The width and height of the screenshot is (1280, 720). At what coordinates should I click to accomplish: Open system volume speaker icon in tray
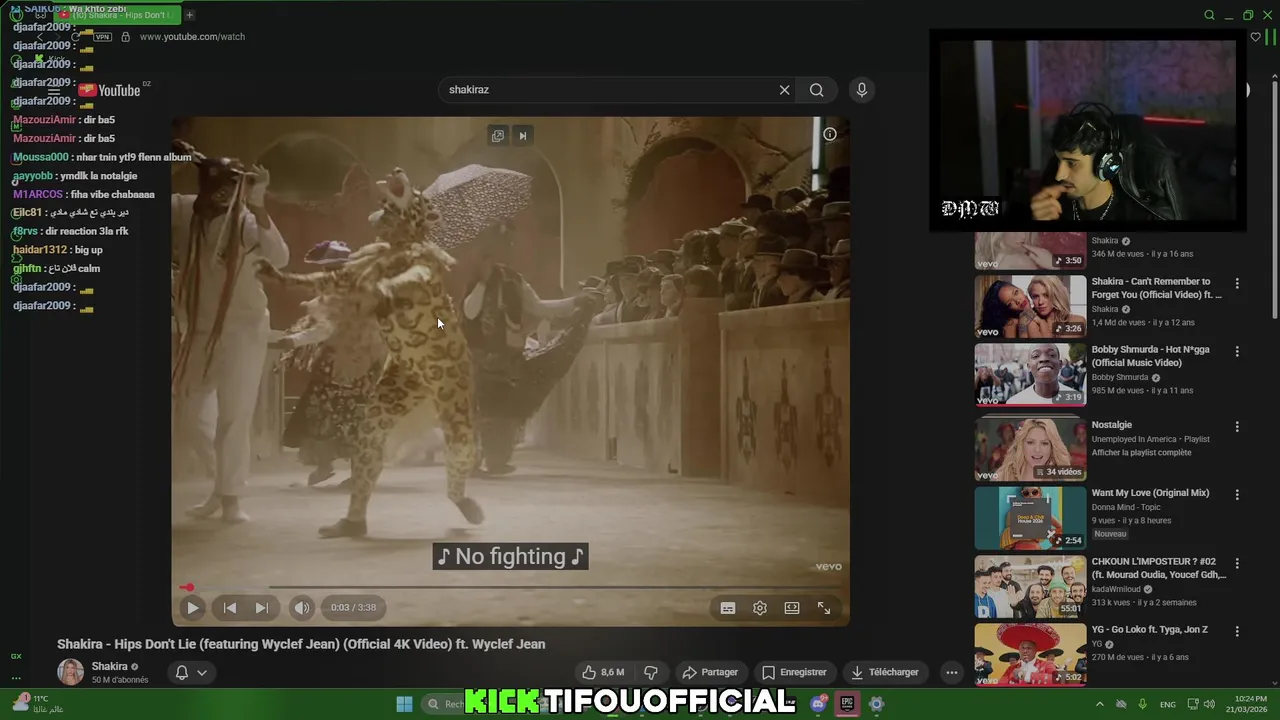[1210, 704]
